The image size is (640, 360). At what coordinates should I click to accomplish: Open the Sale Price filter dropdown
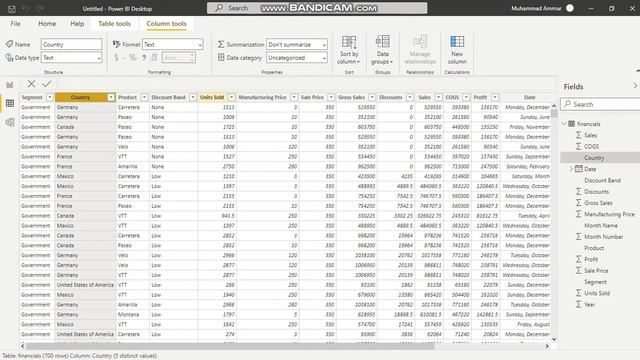tap(331, 97)
